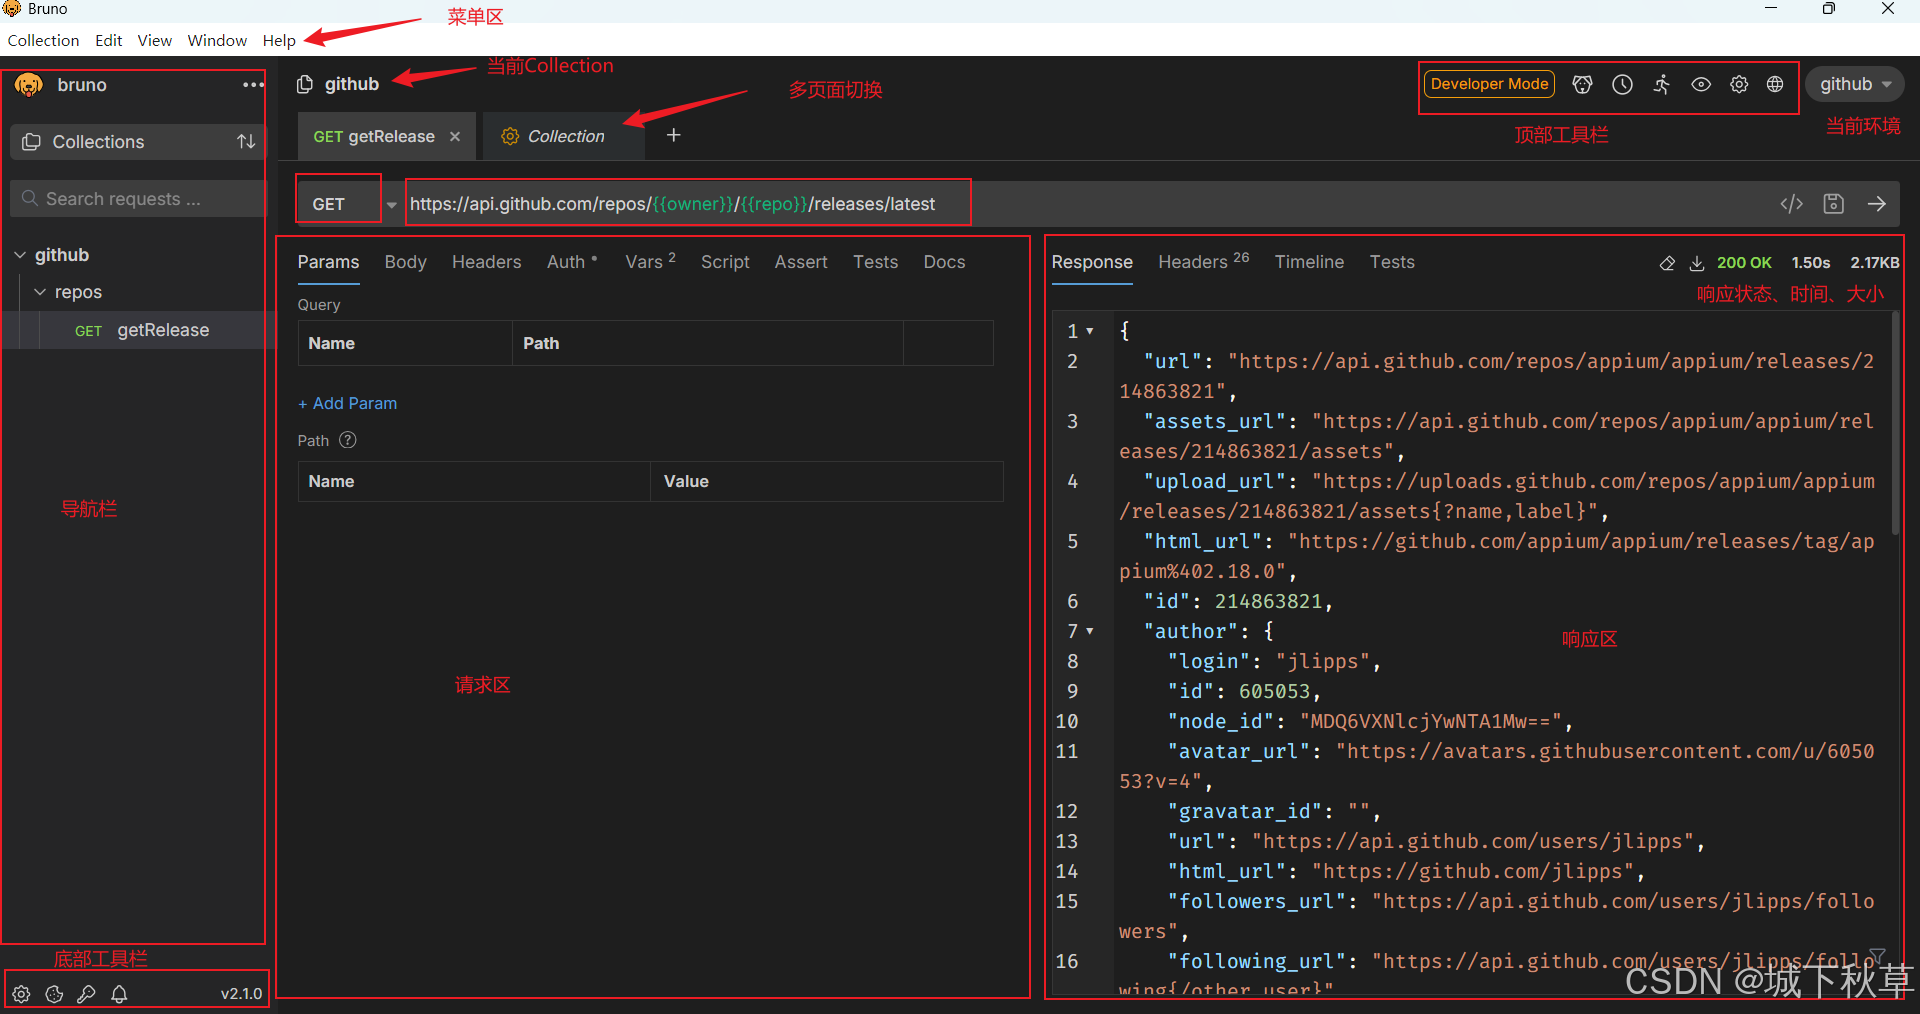Screen dimensions: 1920x1014
Task: Open the Assert tab
Action: pyautogui.click(x=801, y=262)
